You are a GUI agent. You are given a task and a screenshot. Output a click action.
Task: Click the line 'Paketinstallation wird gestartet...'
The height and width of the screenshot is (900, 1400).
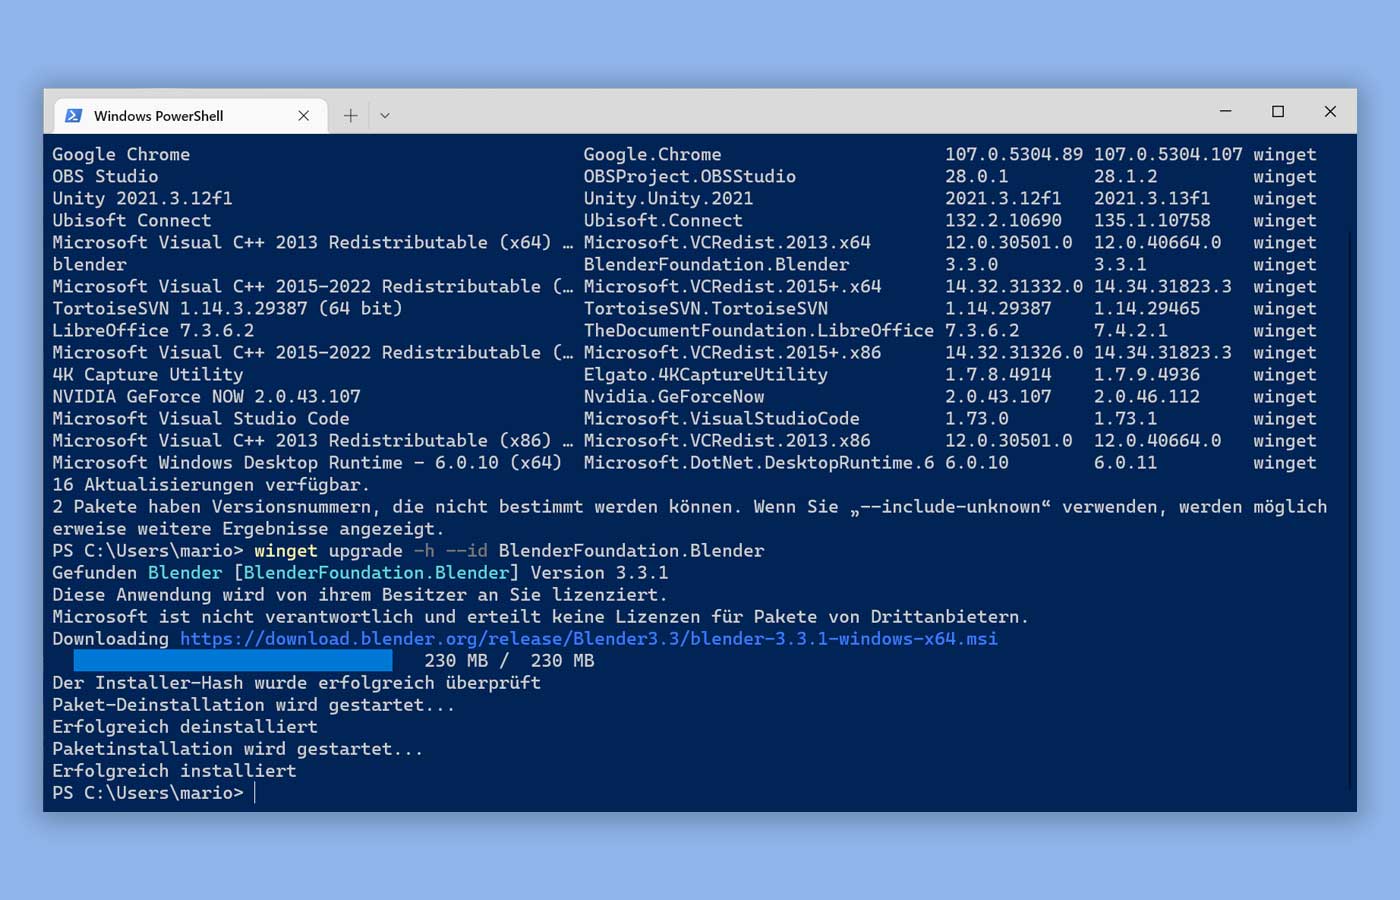pyautogui.click(x=238, y=748)
